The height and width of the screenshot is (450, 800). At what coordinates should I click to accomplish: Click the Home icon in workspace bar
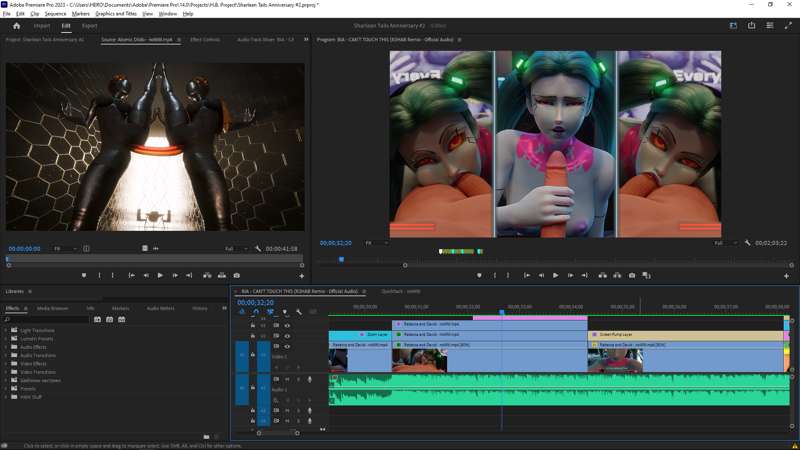[x=16, y=26]
